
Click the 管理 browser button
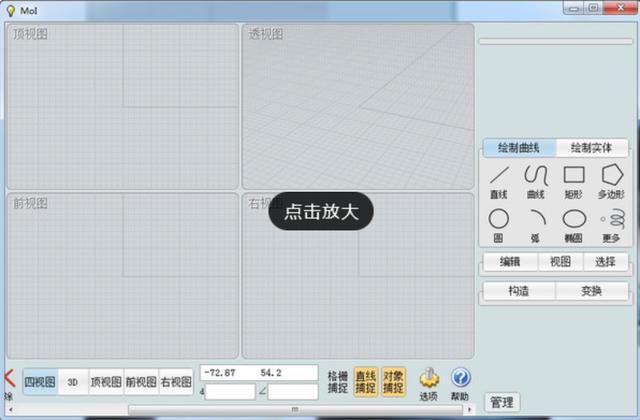(x=502, y=403)
